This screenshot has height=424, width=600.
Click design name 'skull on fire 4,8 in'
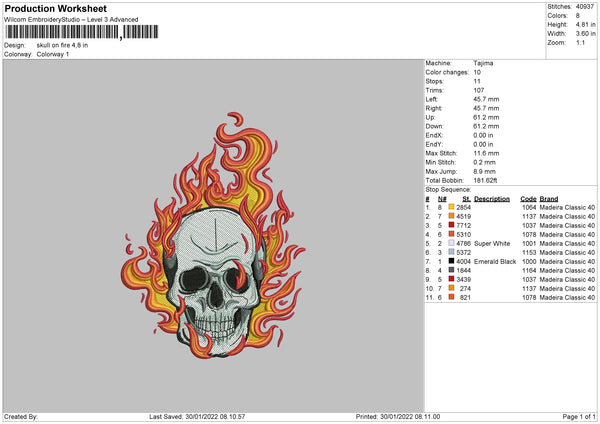click(62, 45)
